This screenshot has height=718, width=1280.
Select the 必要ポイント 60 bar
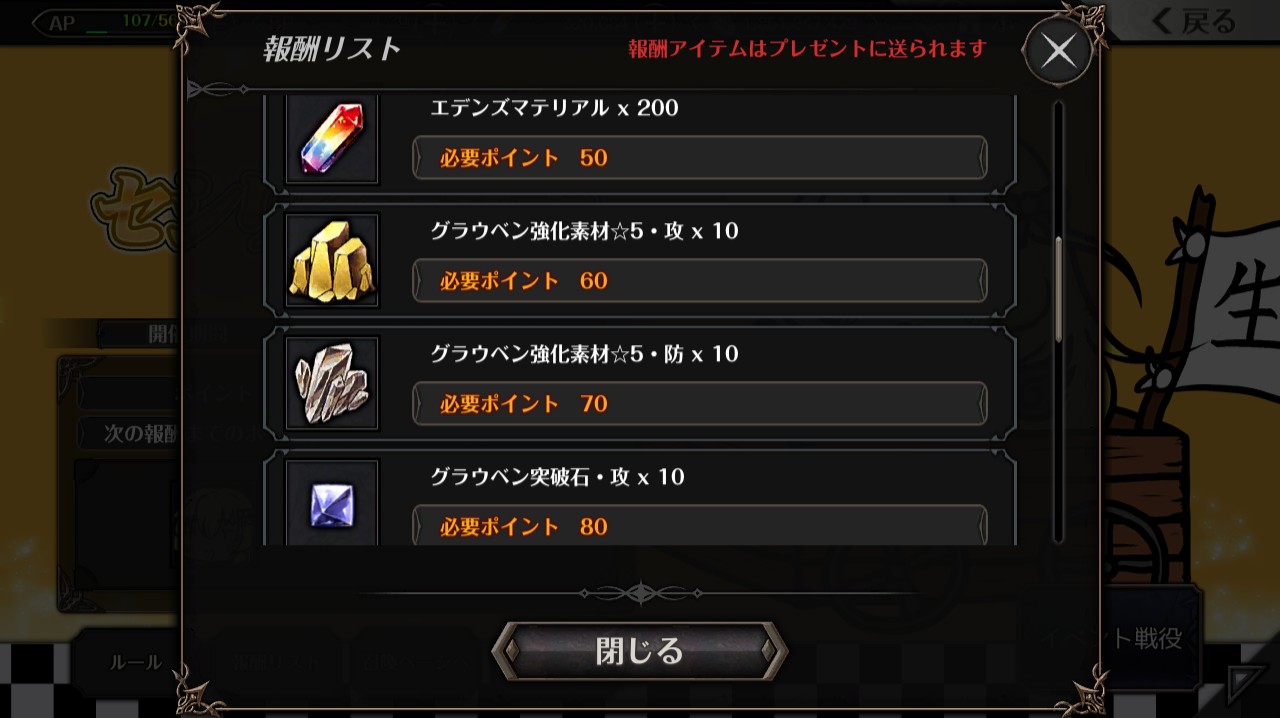pyautogui.click(x=700, y=281)
